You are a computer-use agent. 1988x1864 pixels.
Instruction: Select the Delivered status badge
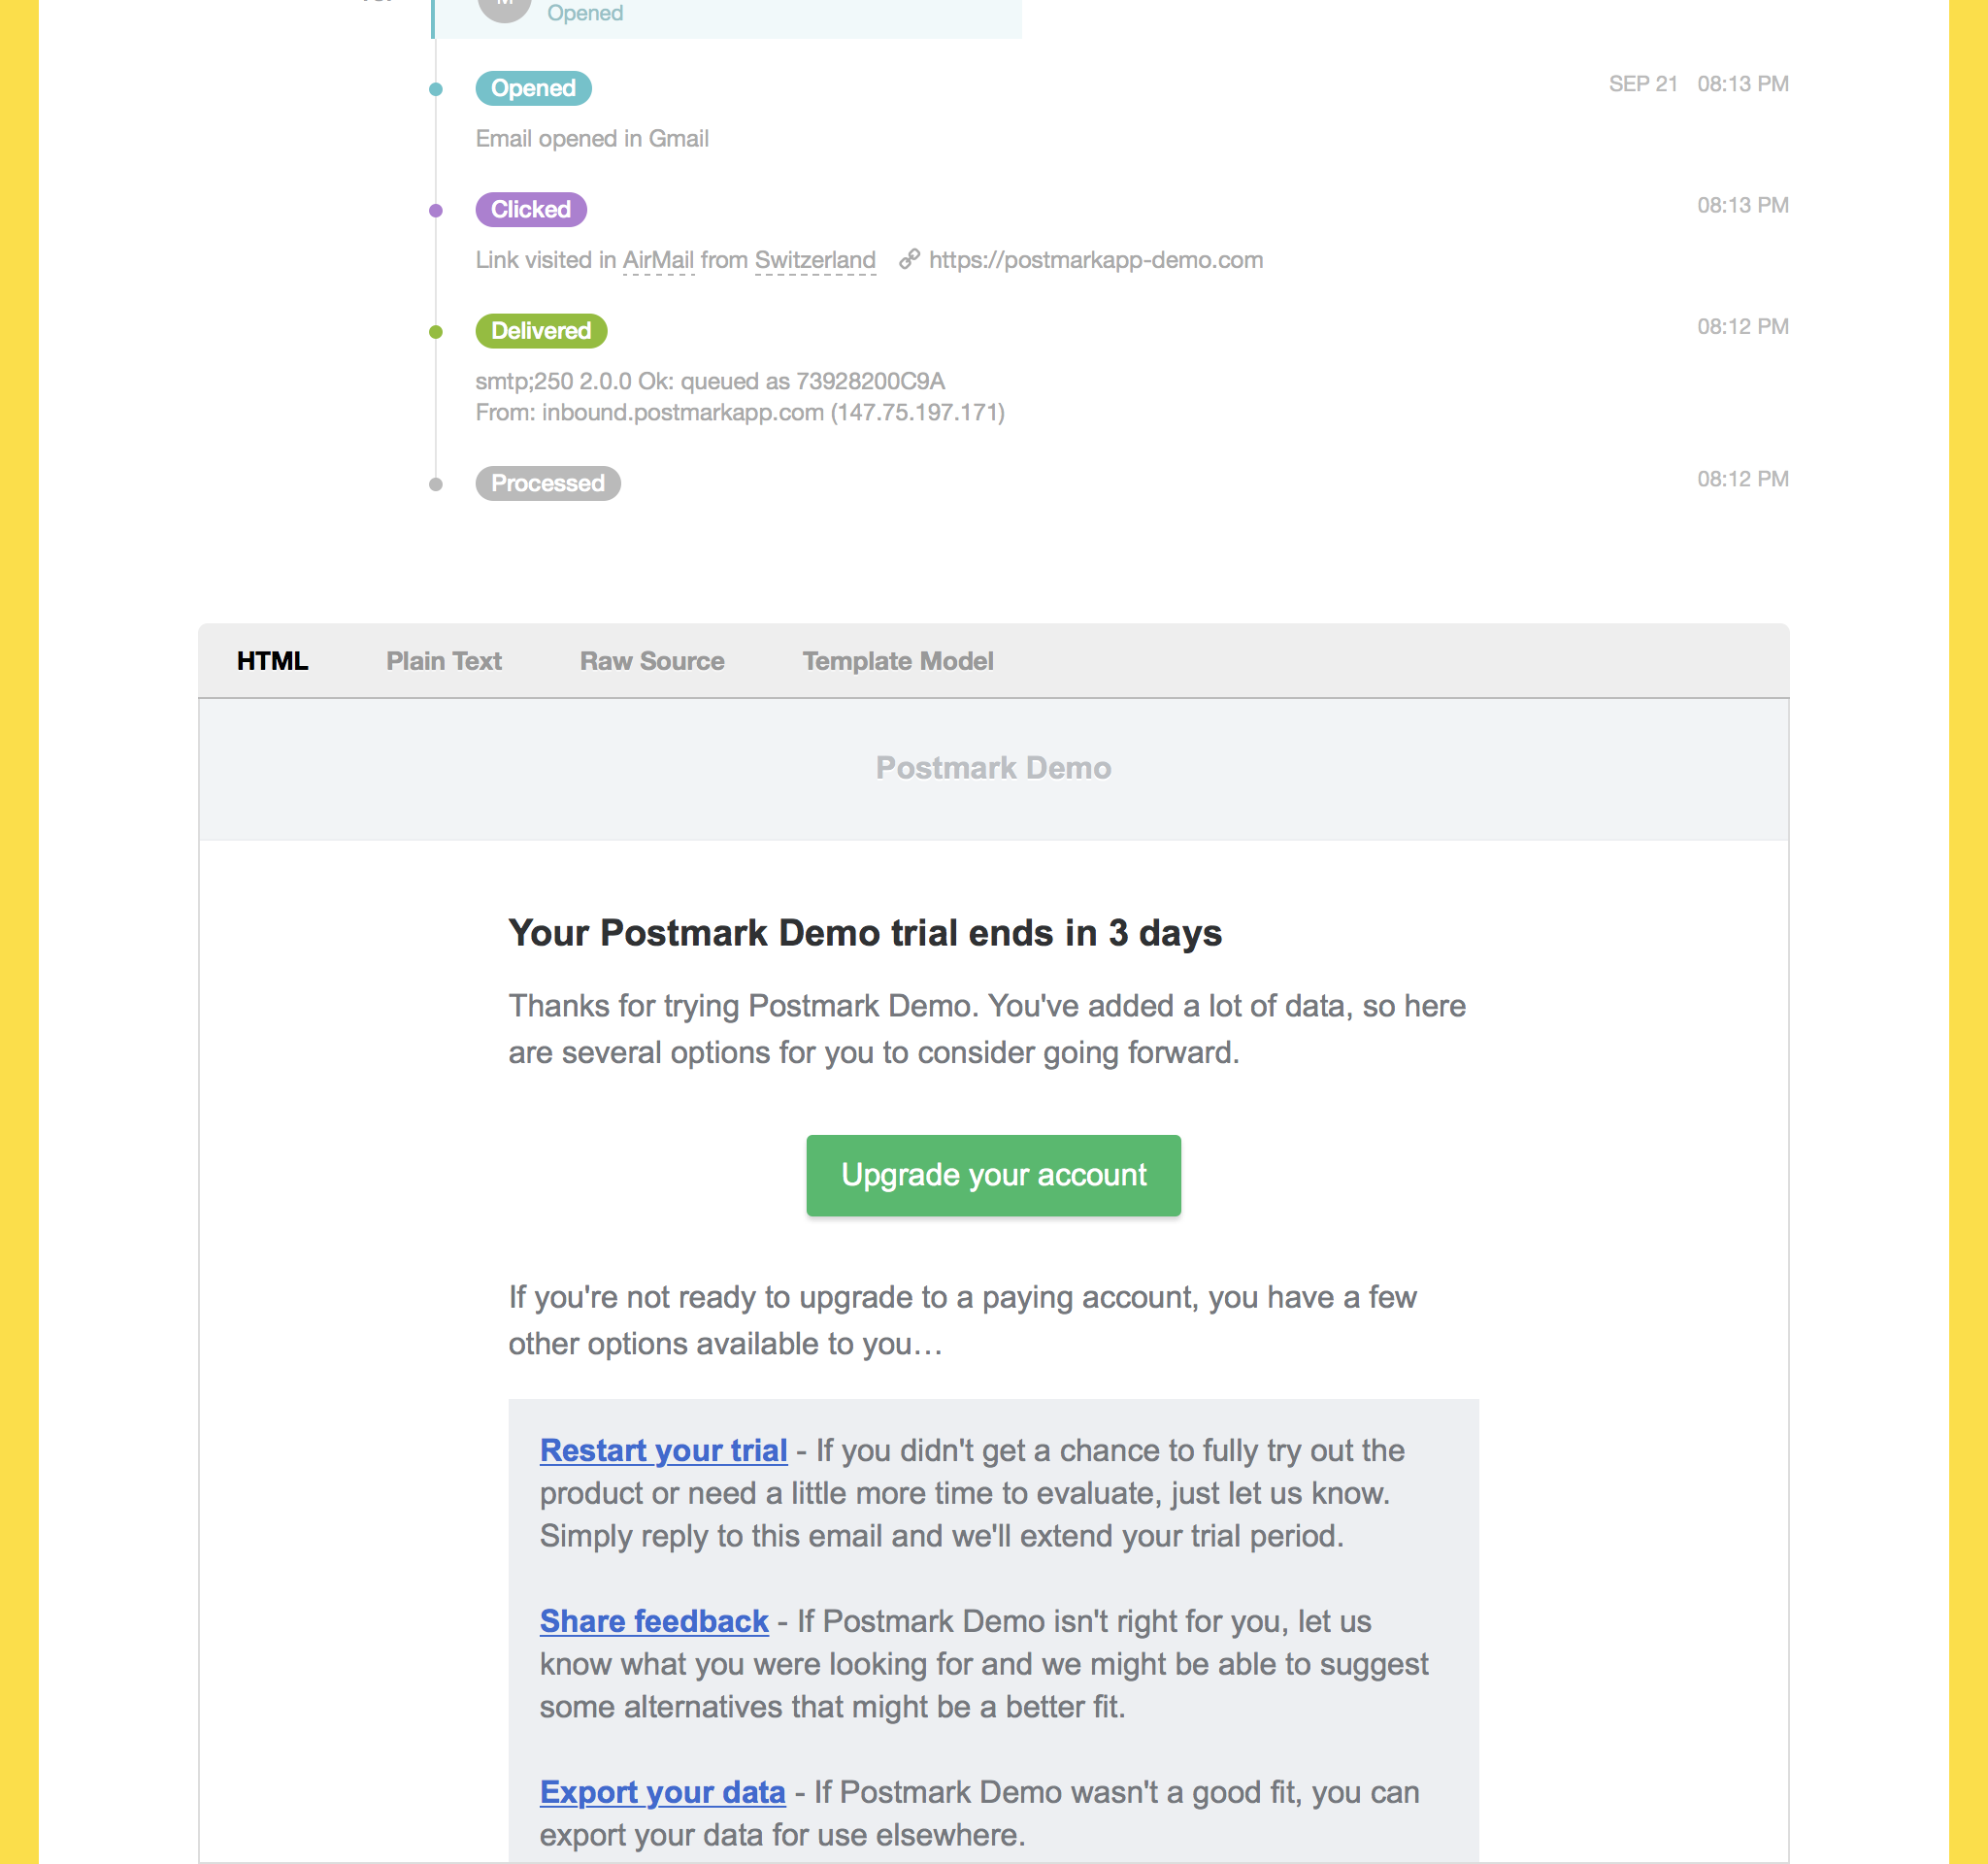541,331
